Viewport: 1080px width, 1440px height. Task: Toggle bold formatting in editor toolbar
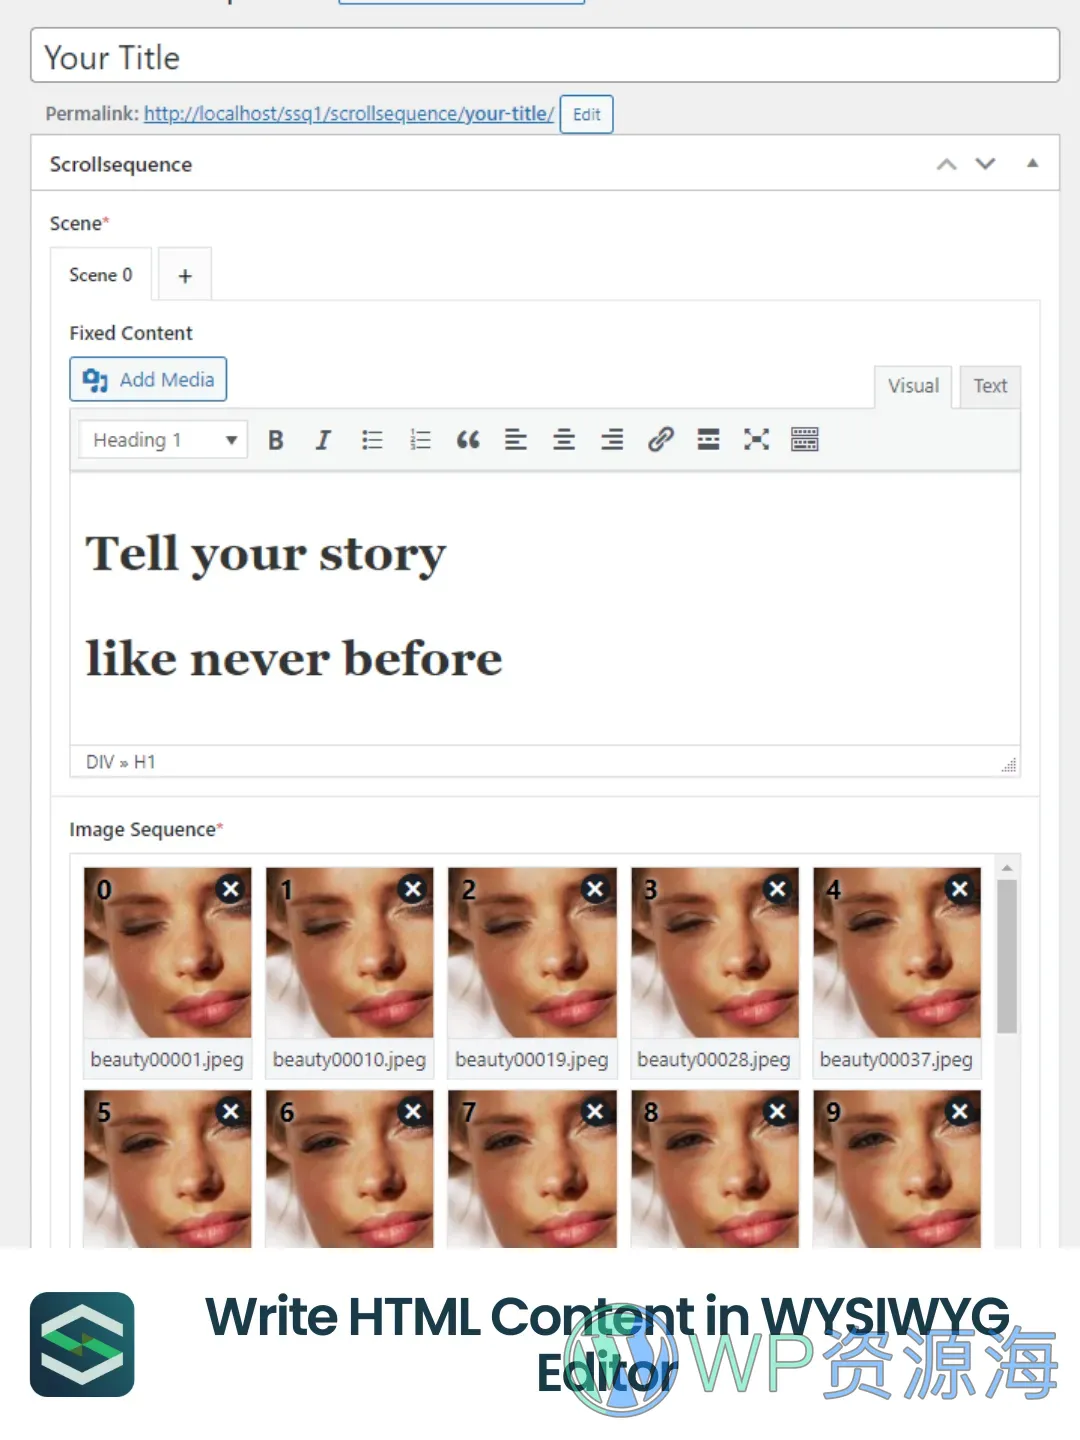click(276, 440)
